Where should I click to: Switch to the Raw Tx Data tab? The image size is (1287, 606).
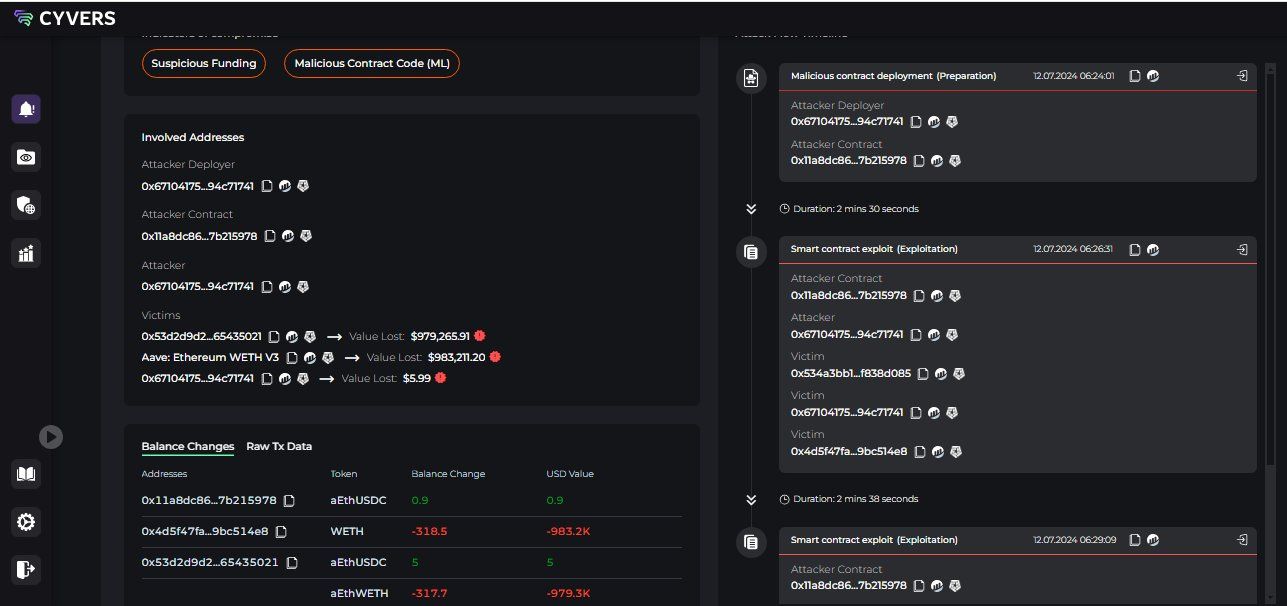point(279,446)
